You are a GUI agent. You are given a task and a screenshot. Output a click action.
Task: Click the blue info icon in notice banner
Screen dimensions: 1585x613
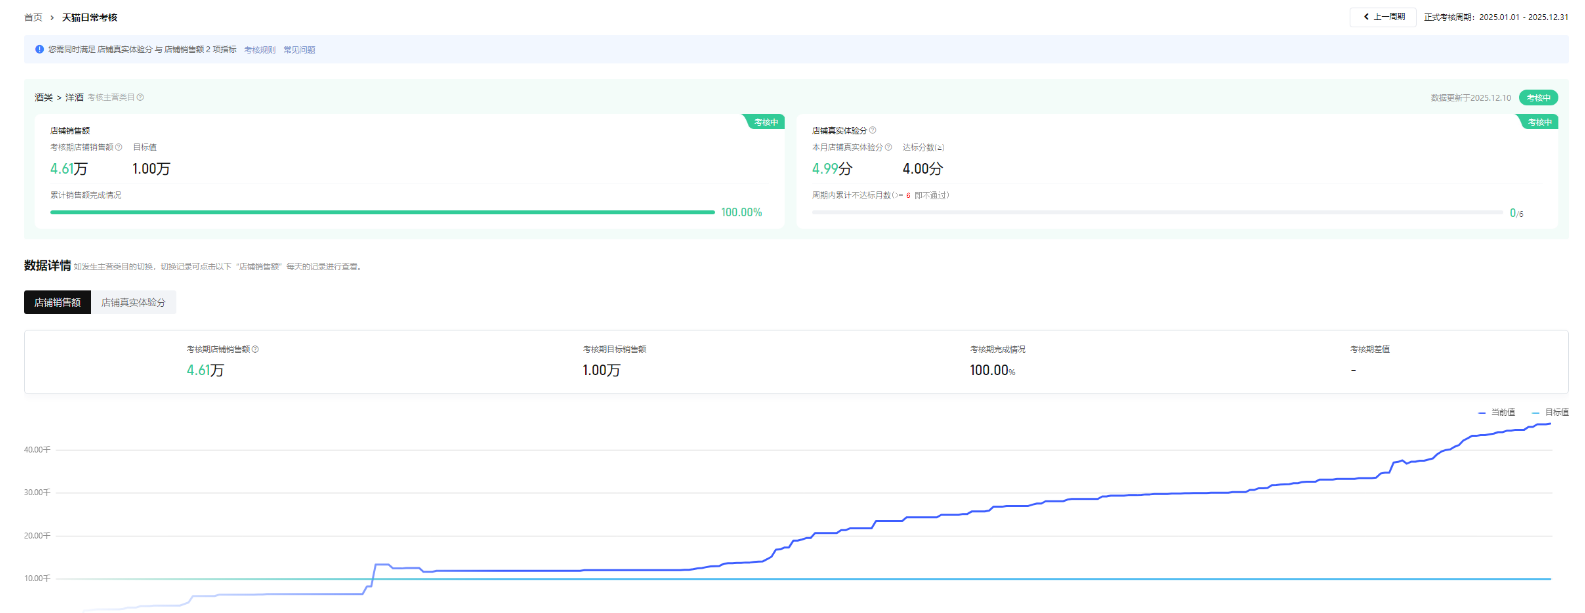click(40, 49)
